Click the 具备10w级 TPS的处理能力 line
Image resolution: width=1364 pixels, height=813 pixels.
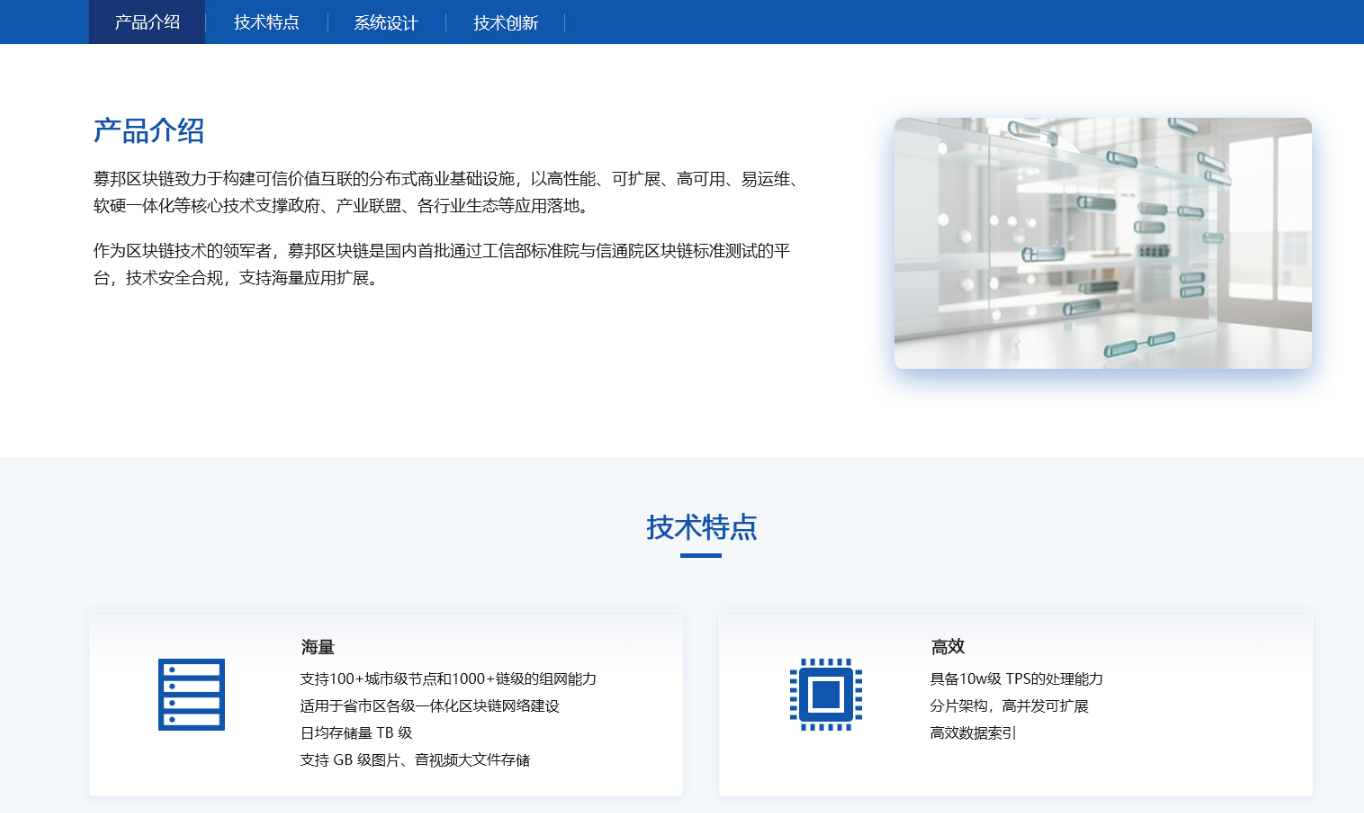click(x=1016, y=679)
